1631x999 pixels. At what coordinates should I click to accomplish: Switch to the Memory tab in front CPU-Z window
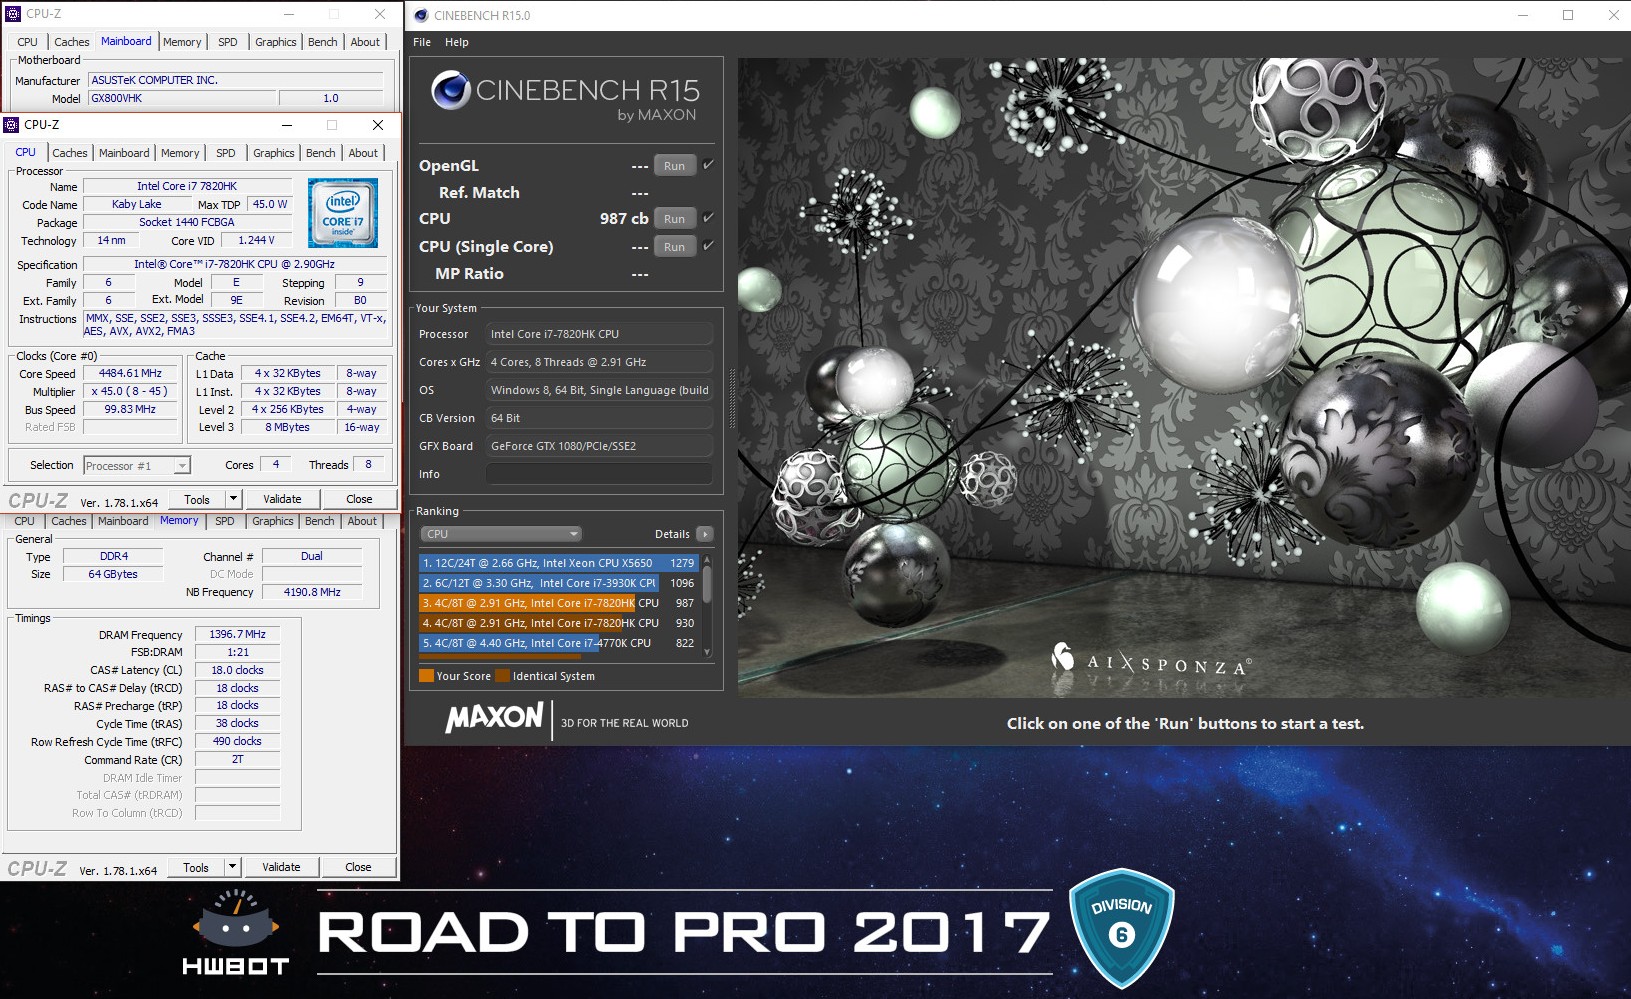(180, 153)
